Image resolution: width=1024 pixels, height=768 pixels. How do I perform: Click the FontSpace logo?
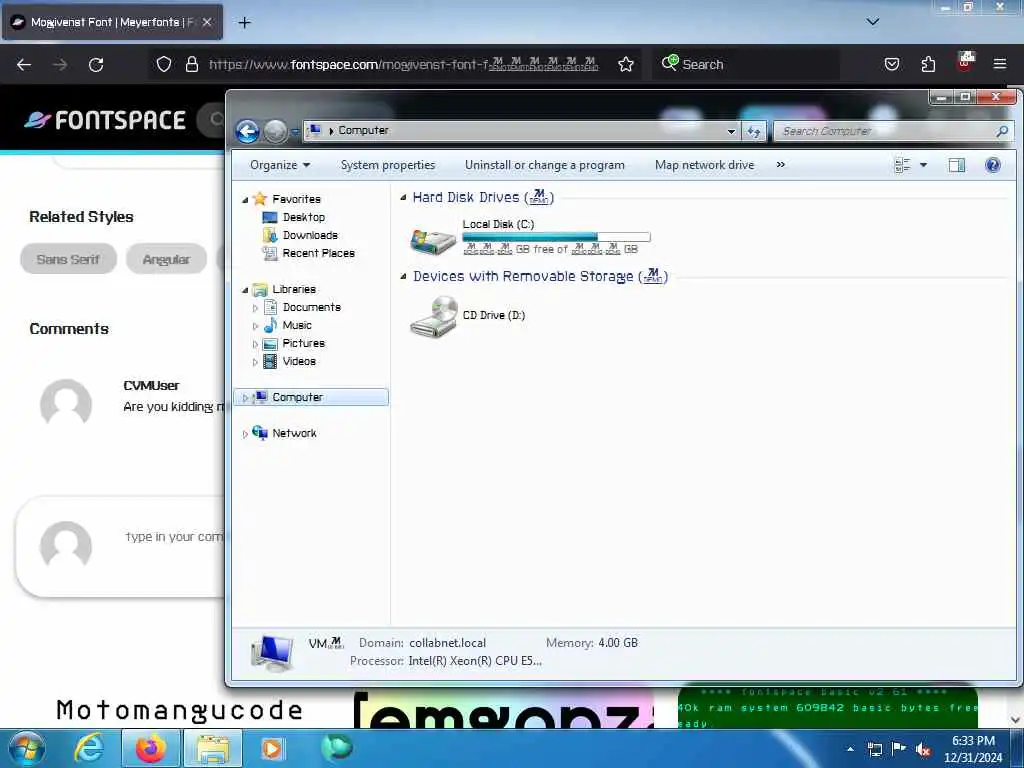pyautogui.click(x=104, y=120)
